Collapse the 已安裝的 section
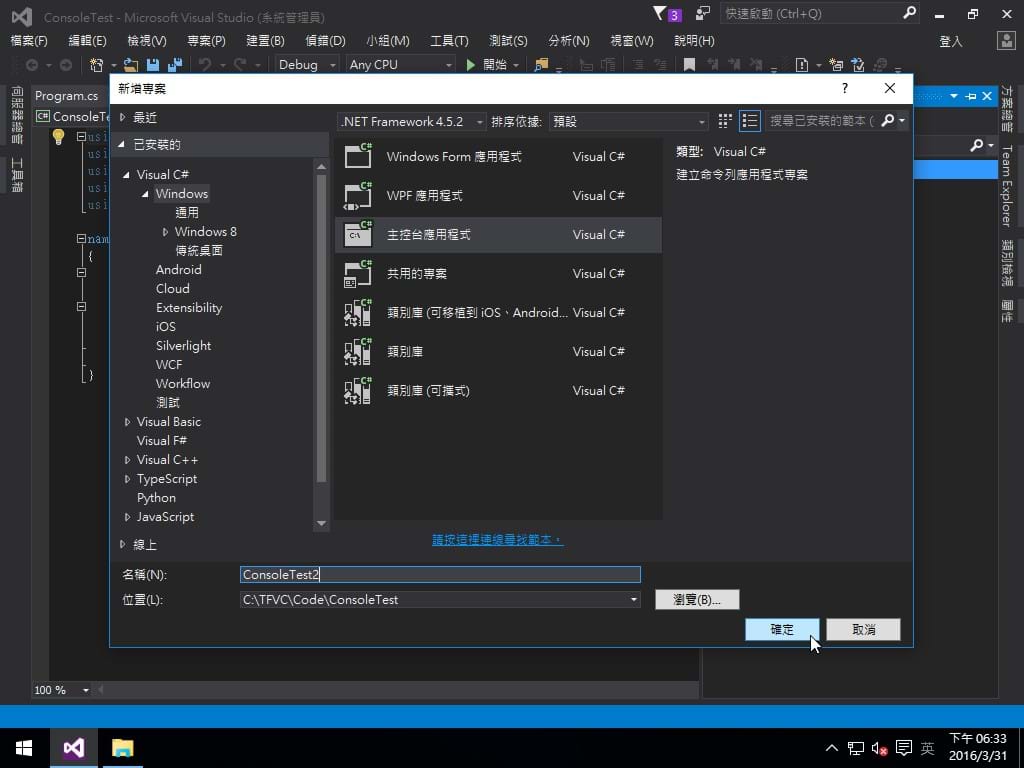1024x768 pixels. point(122,144)
